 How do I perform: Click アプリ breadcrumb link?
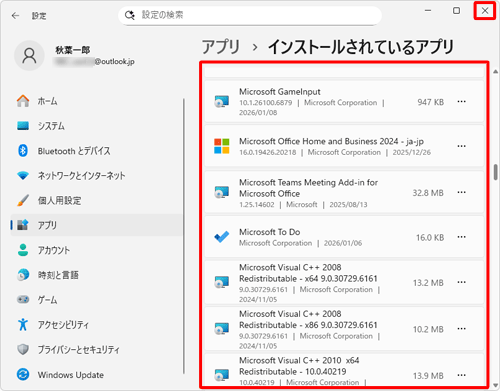point(221,47)
